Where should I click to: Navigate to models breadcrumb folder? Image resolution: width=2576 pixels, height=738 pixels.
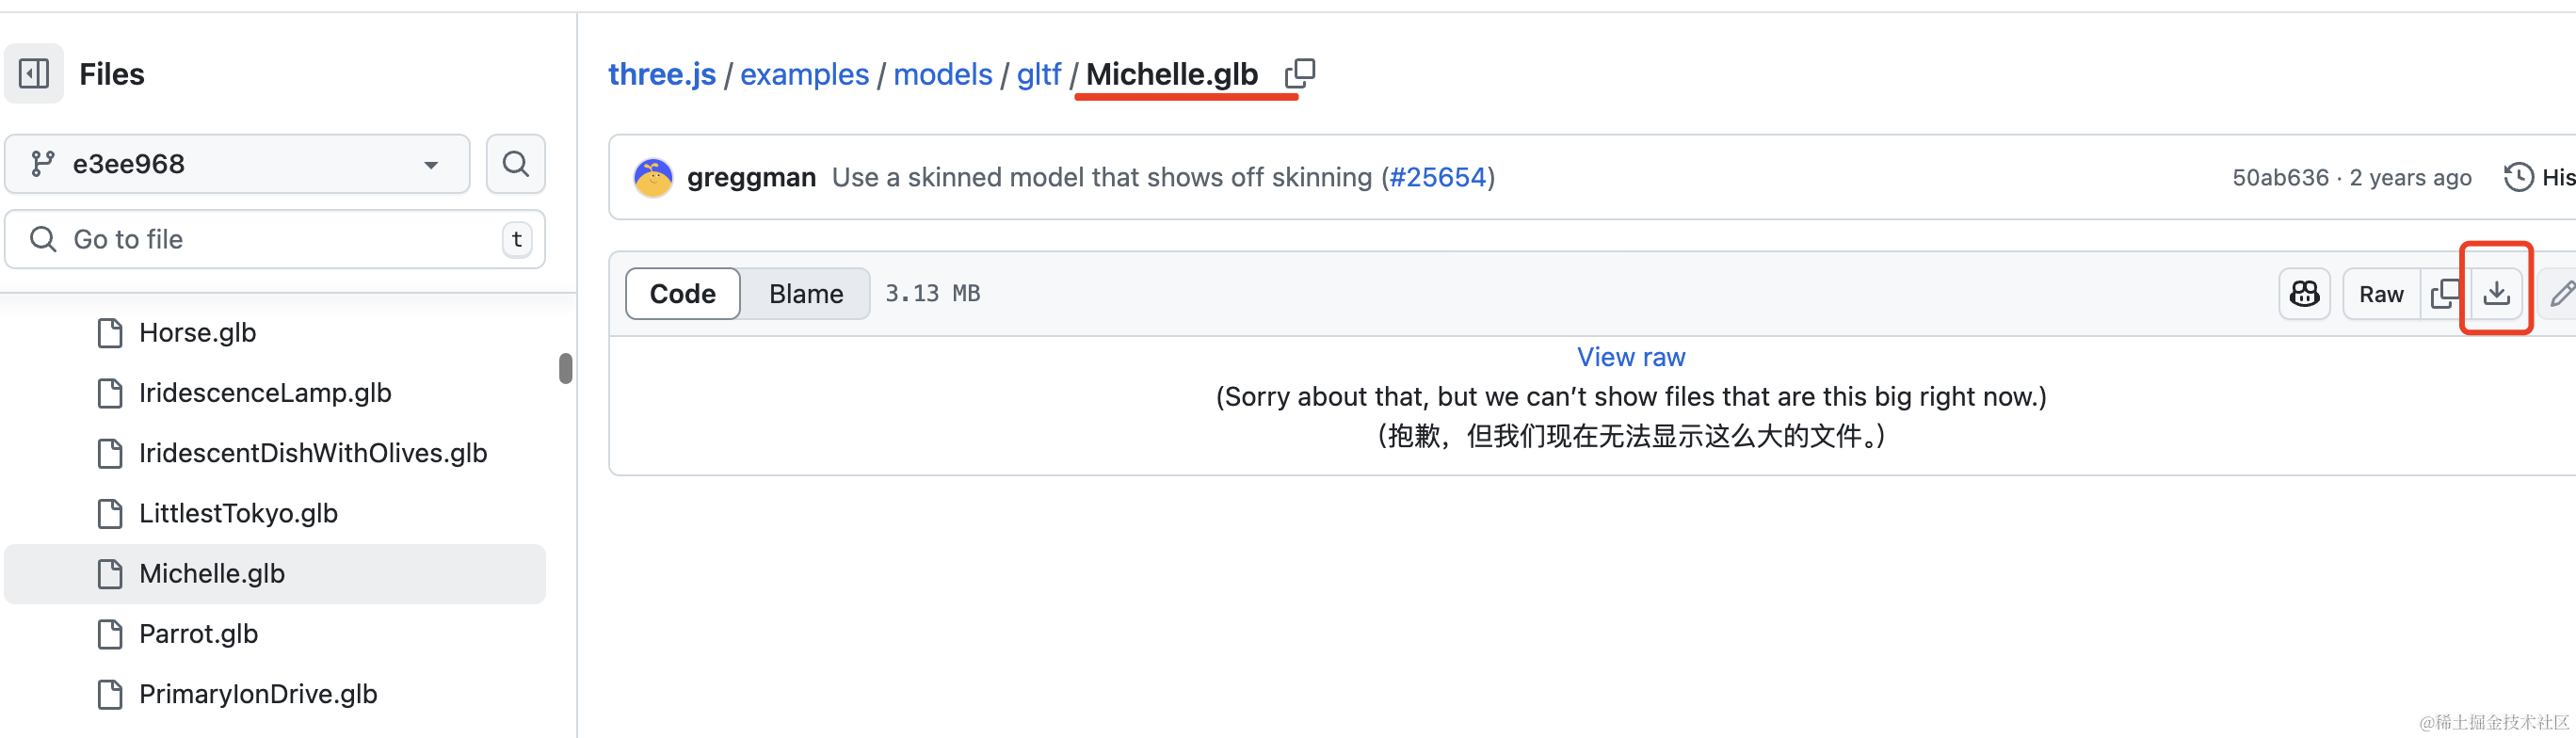[x=942, y=74]
